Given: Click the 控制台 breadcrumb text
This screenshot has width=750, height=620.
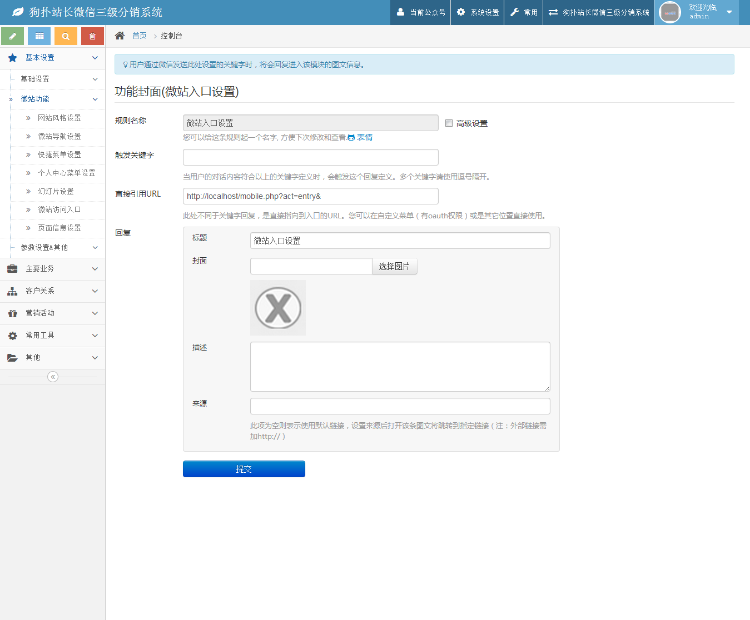Looking at the screenshot, I should (x=171, y=35).
